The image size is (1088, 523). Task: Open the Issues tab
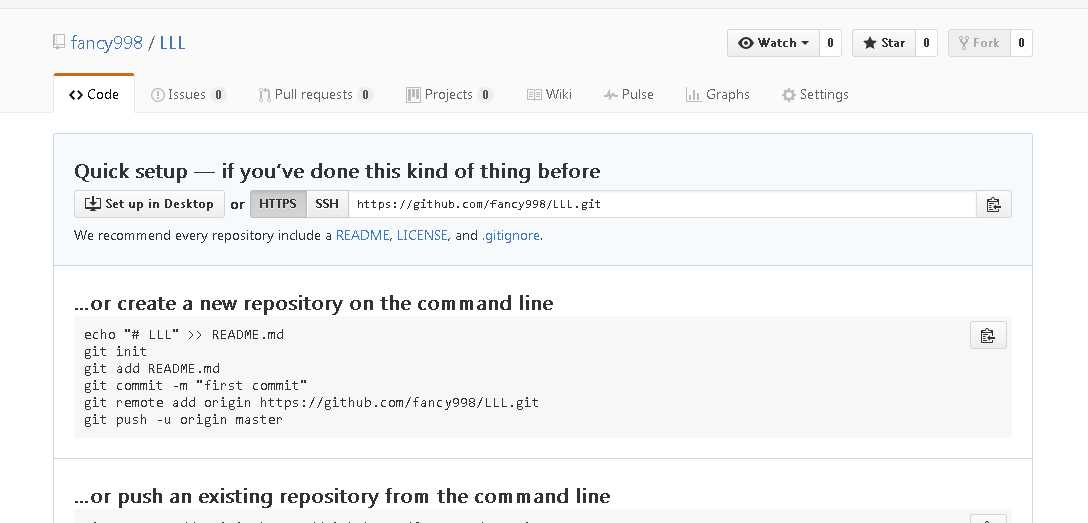click(x=187, y=95)
